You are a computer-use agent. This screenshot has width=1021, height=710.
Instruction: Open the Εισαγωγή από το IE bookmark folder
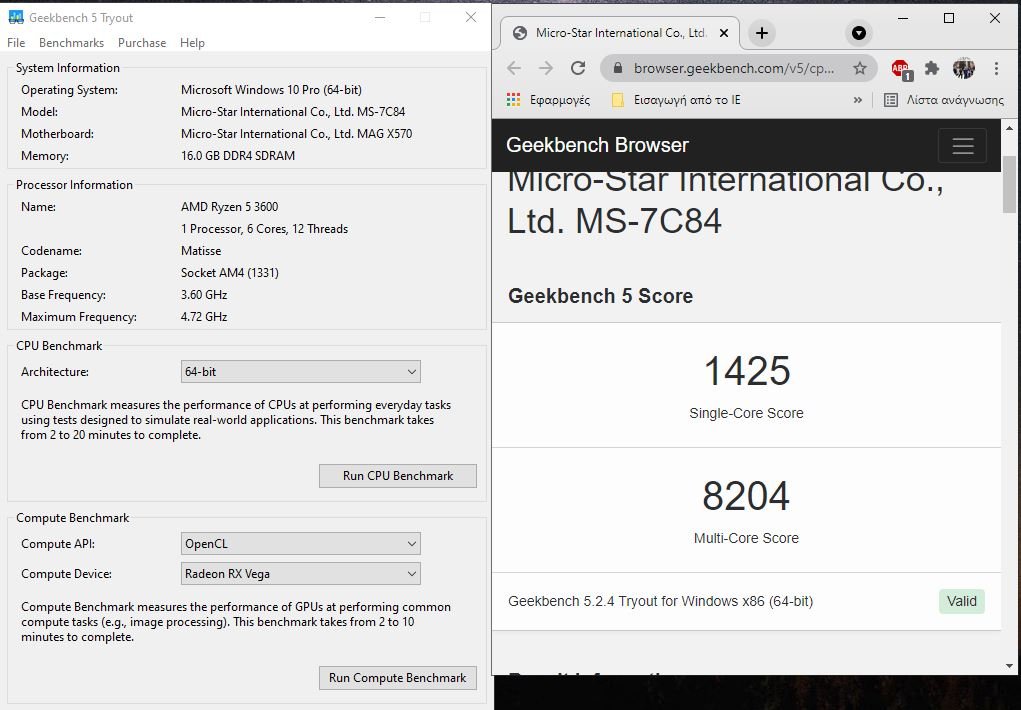click(677, 100)
